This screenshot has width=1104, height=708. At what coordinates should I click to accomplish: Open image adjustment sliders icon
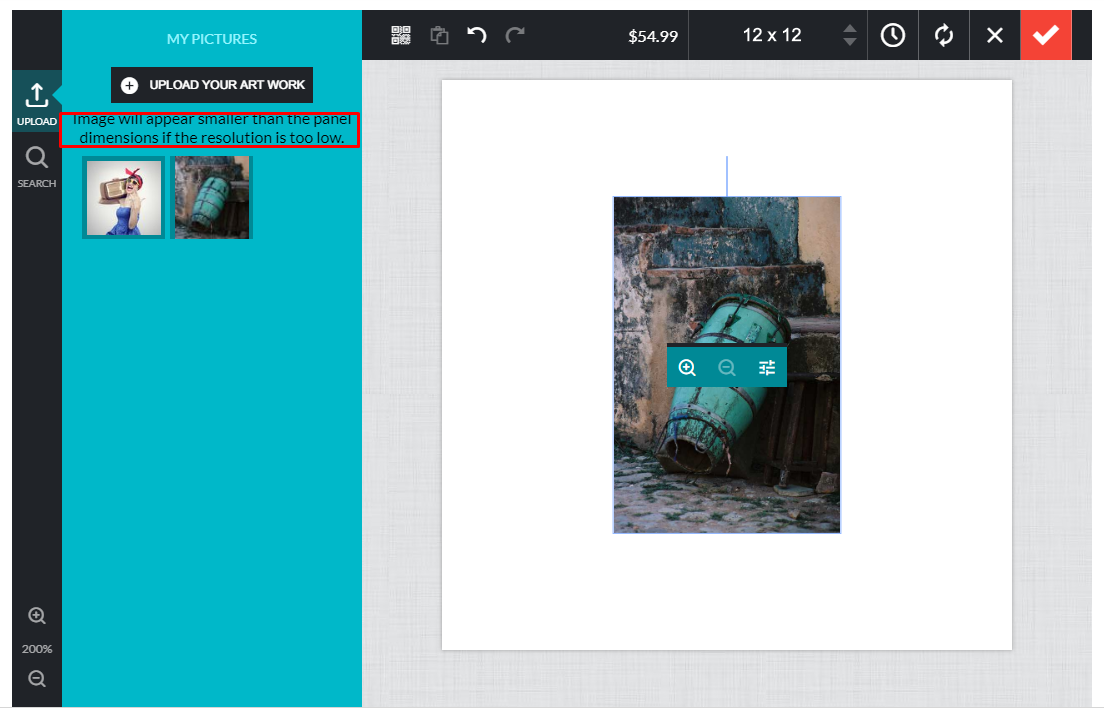(x=767, y=367)
